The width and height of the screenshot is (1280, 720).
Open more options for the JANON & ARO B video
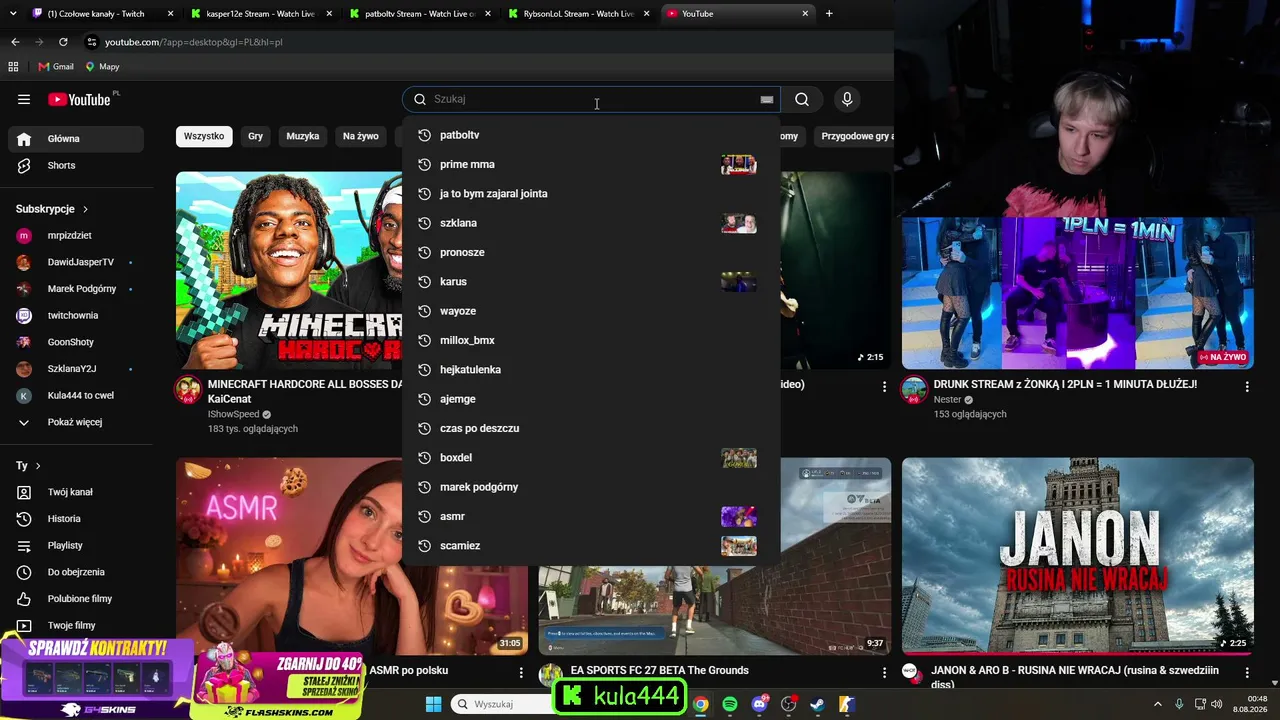pos(1247,672)
